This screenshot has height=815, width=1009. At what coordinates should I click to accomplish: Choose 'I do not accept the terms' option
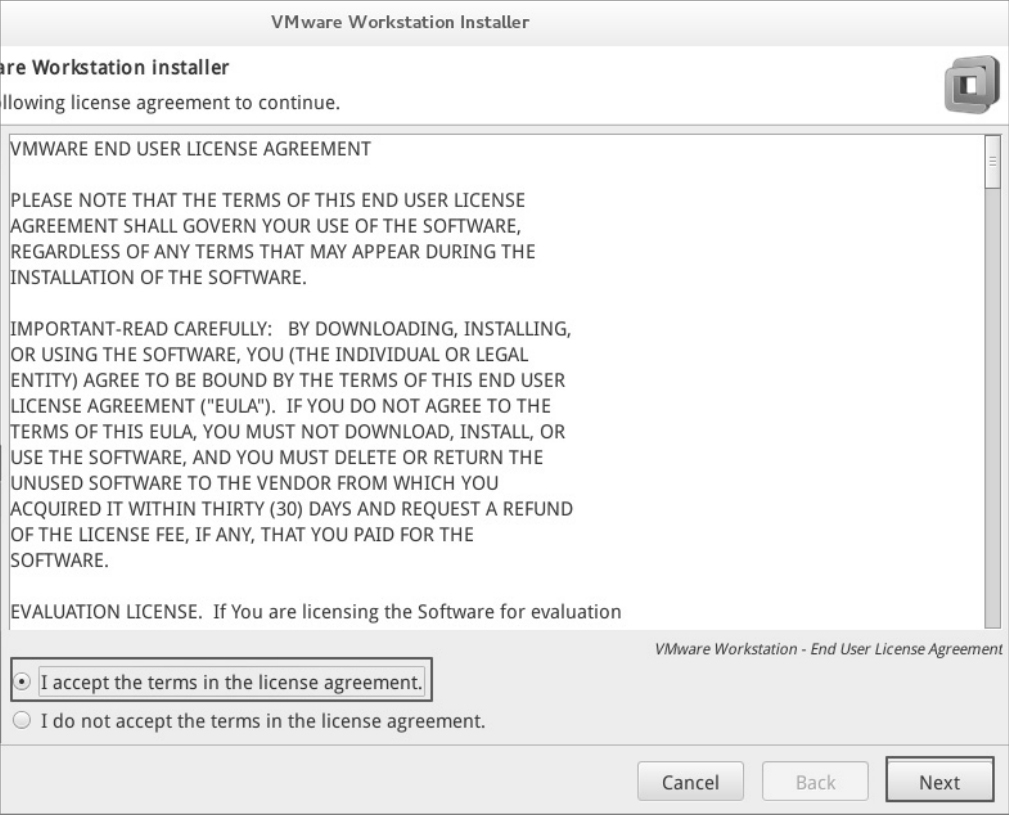click(22, 720)
